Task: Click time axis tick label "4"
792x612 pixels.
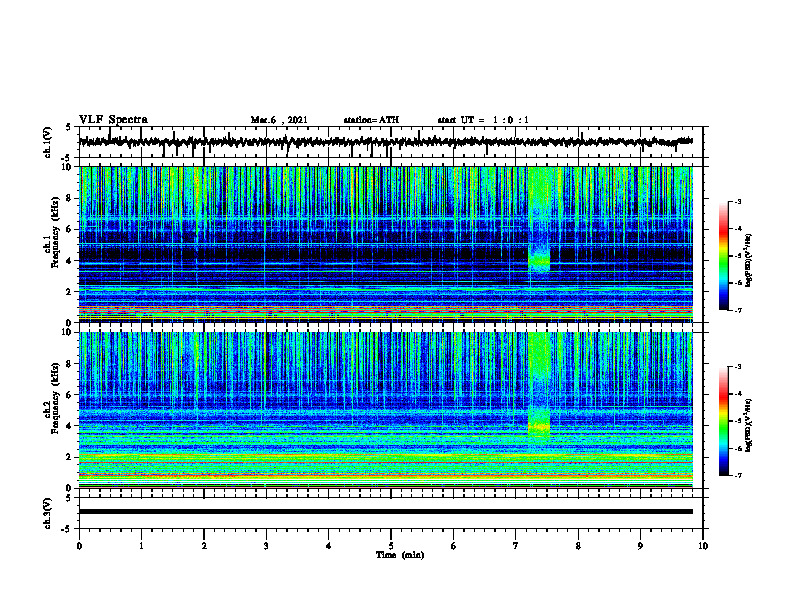Action: (329, 546)
